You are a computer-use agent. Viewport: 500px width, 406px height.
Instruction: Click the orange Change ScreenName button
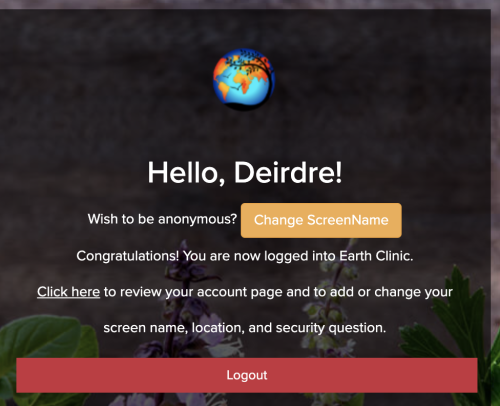tap(321, 220)
